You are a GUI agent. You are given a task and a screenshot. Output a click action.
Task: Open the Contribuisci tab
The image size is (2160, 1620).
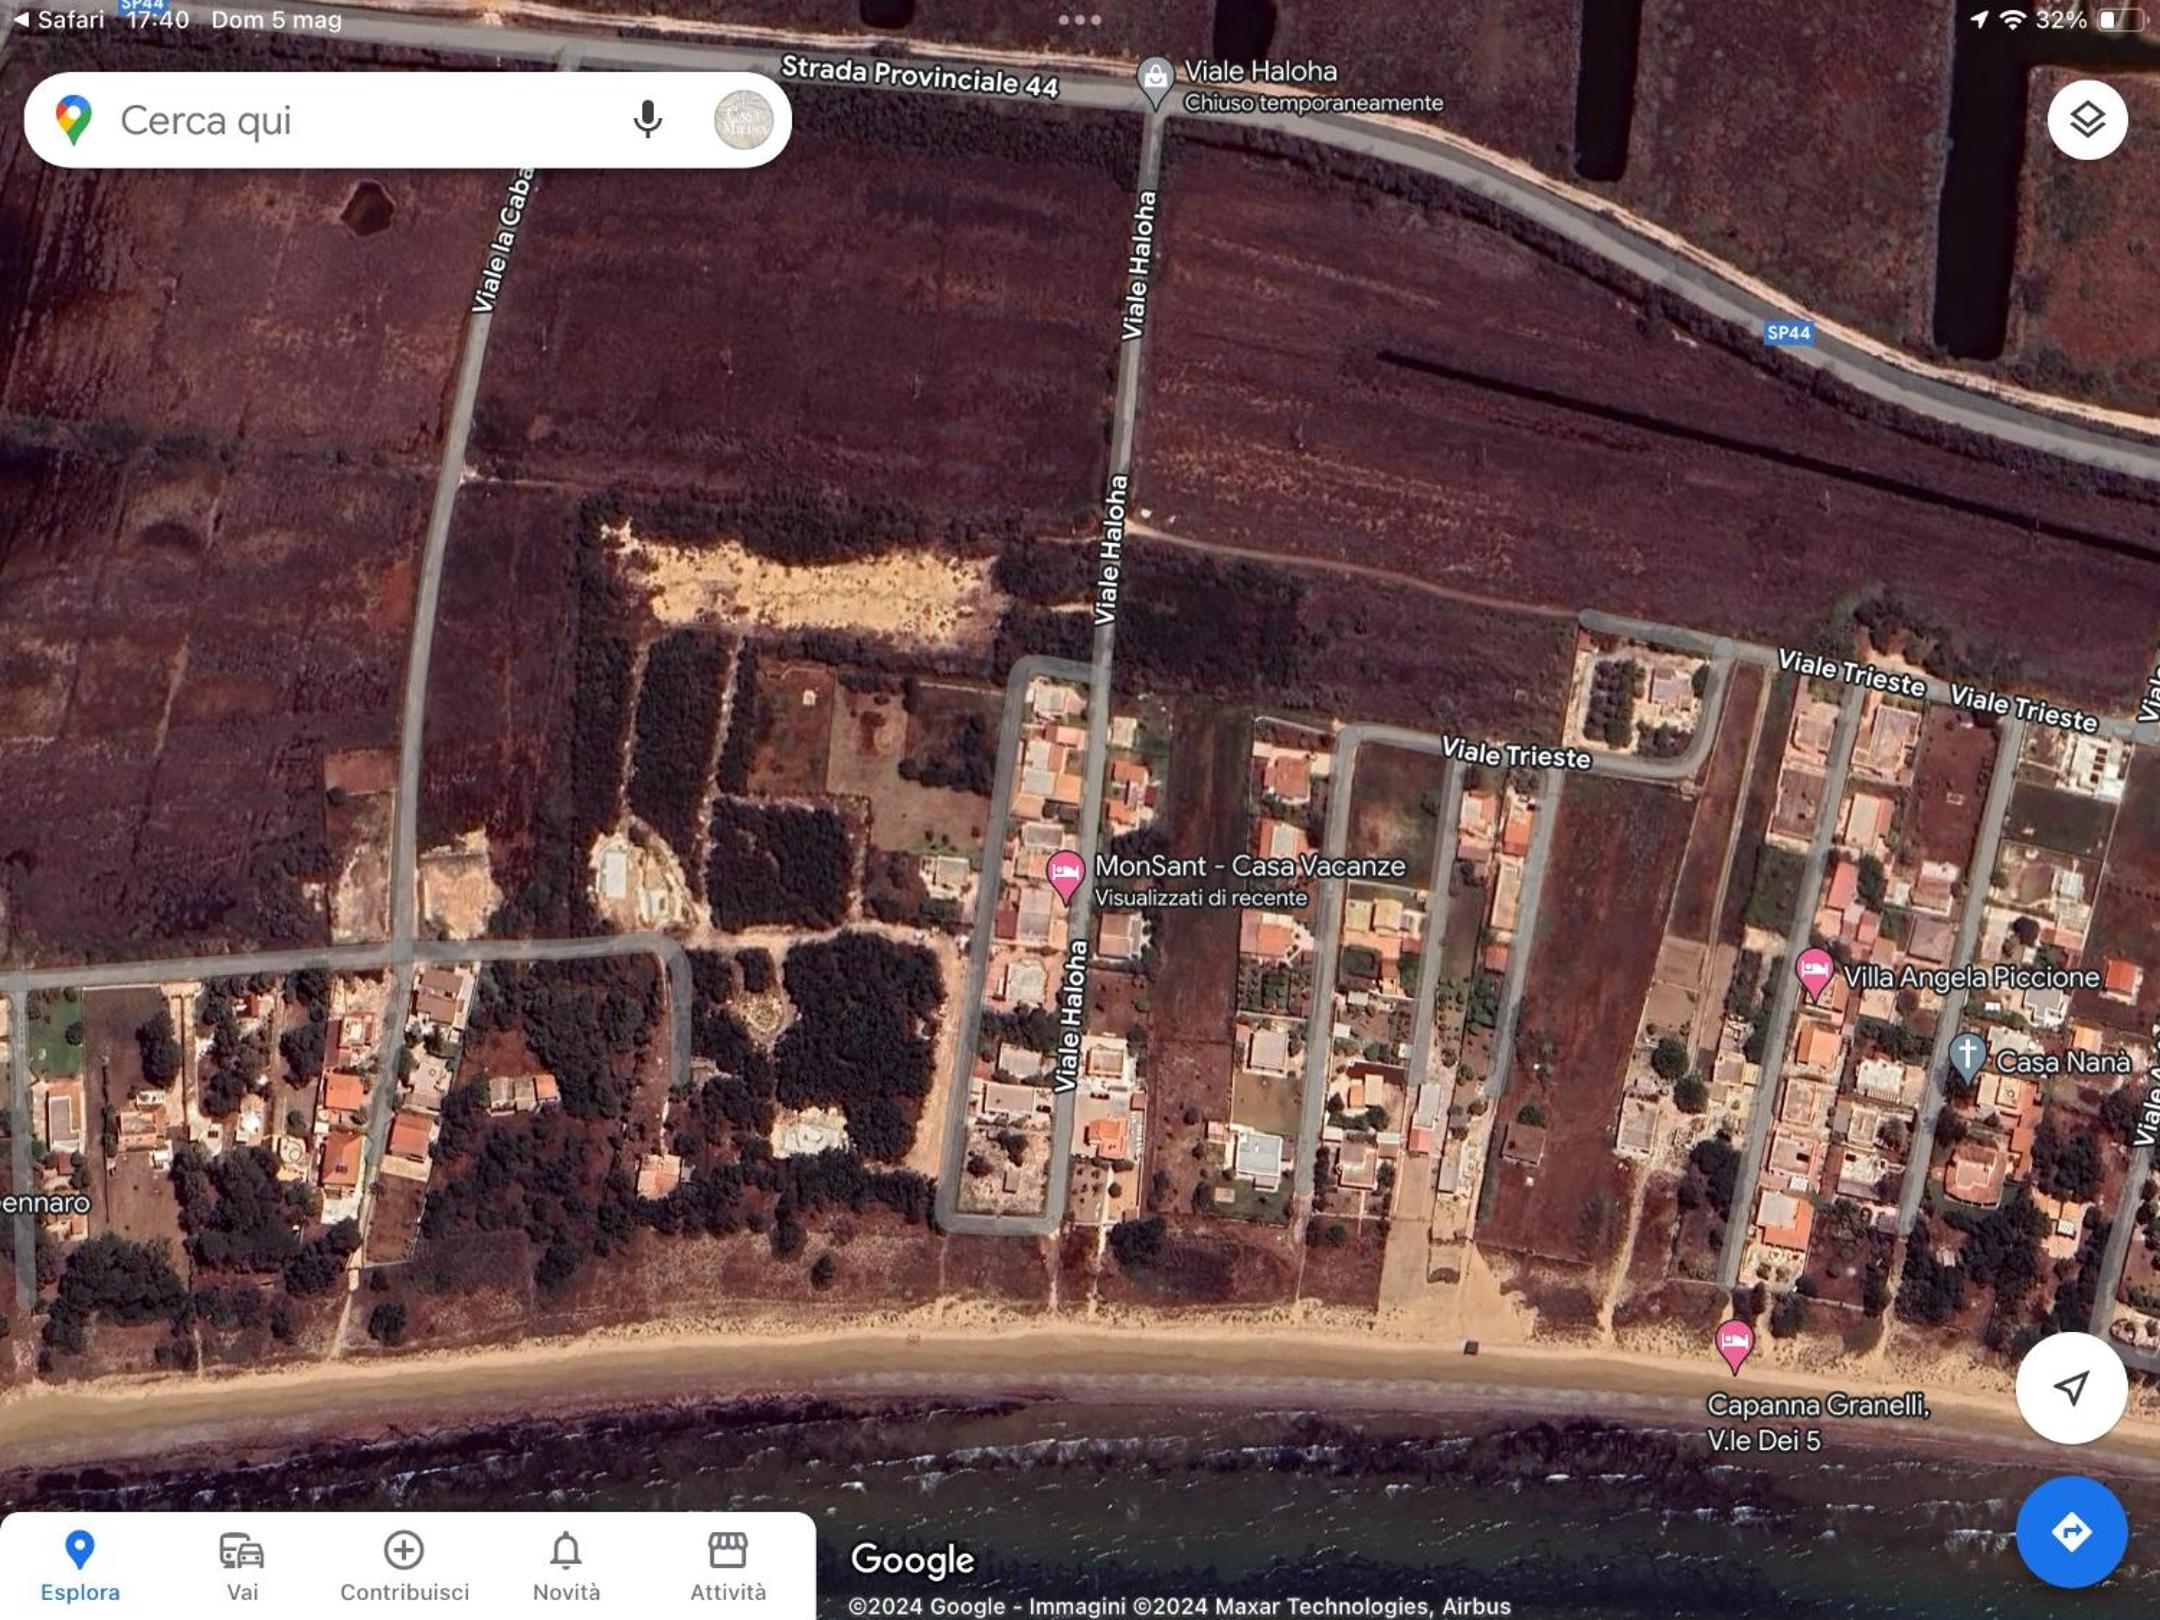(404, 1566)
